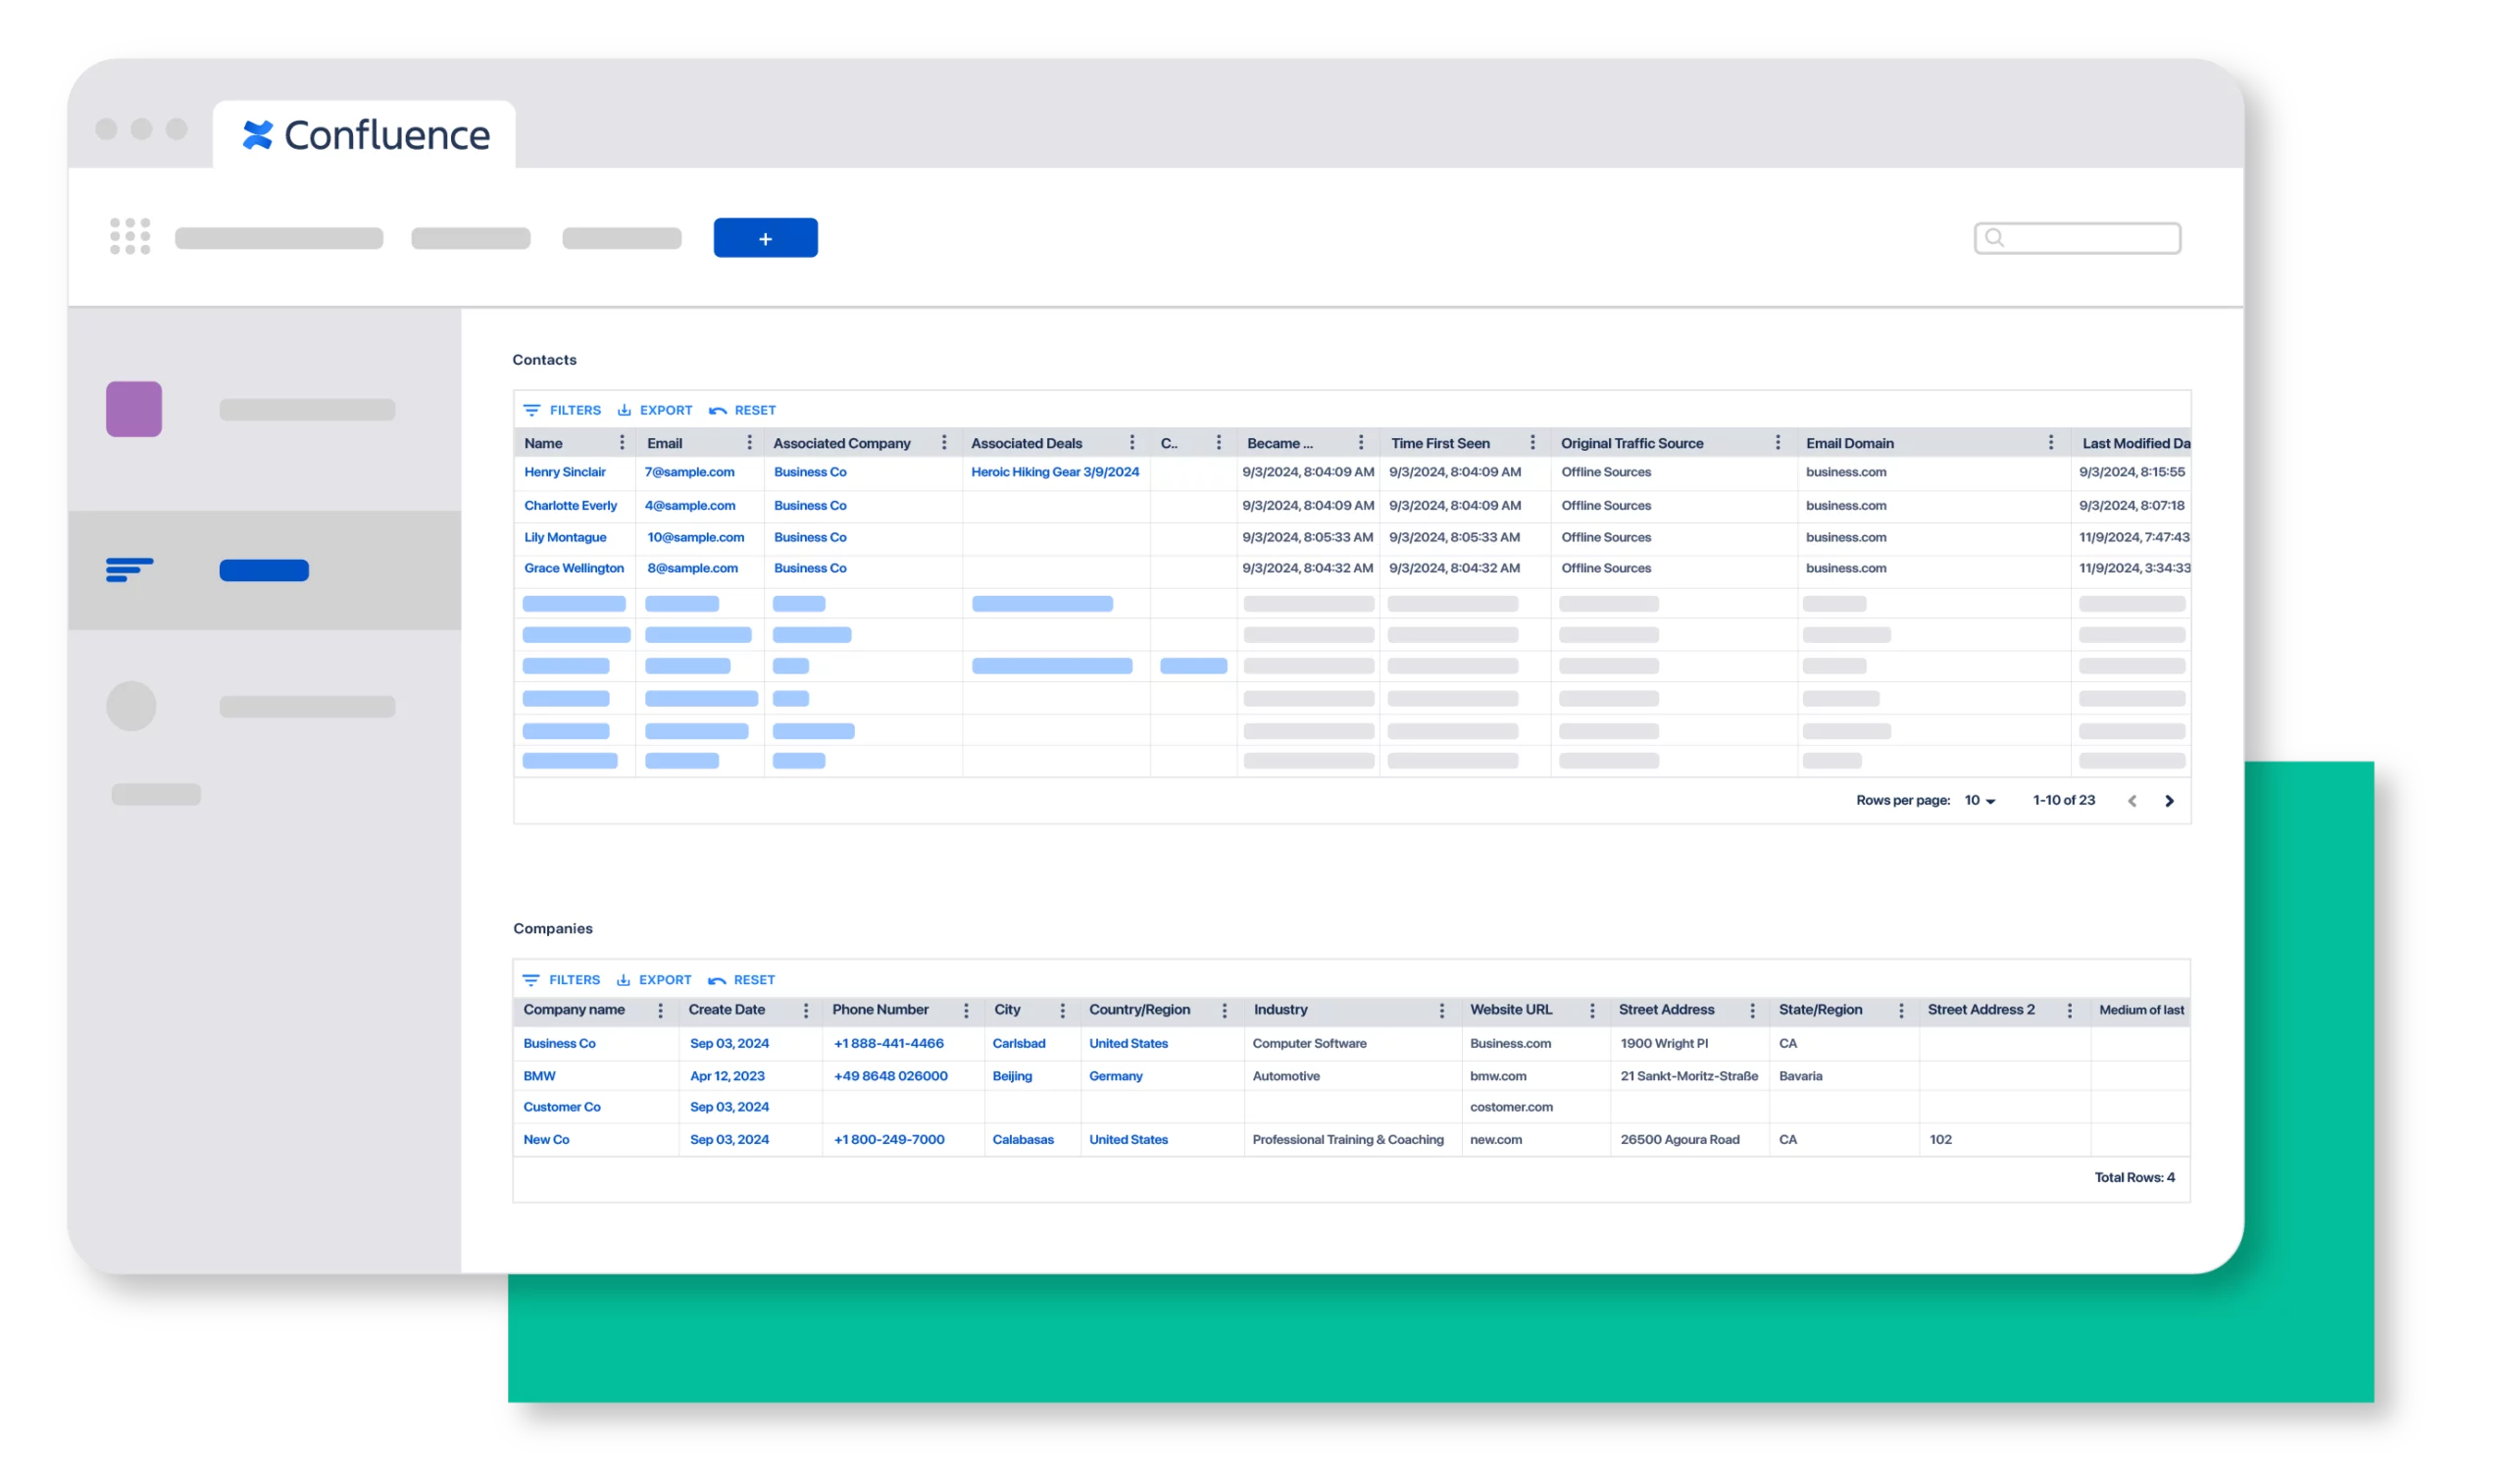This screenshot has width=2510, height=1484.
Task: Open the Associated Company column menu
Action: (944, 442)
